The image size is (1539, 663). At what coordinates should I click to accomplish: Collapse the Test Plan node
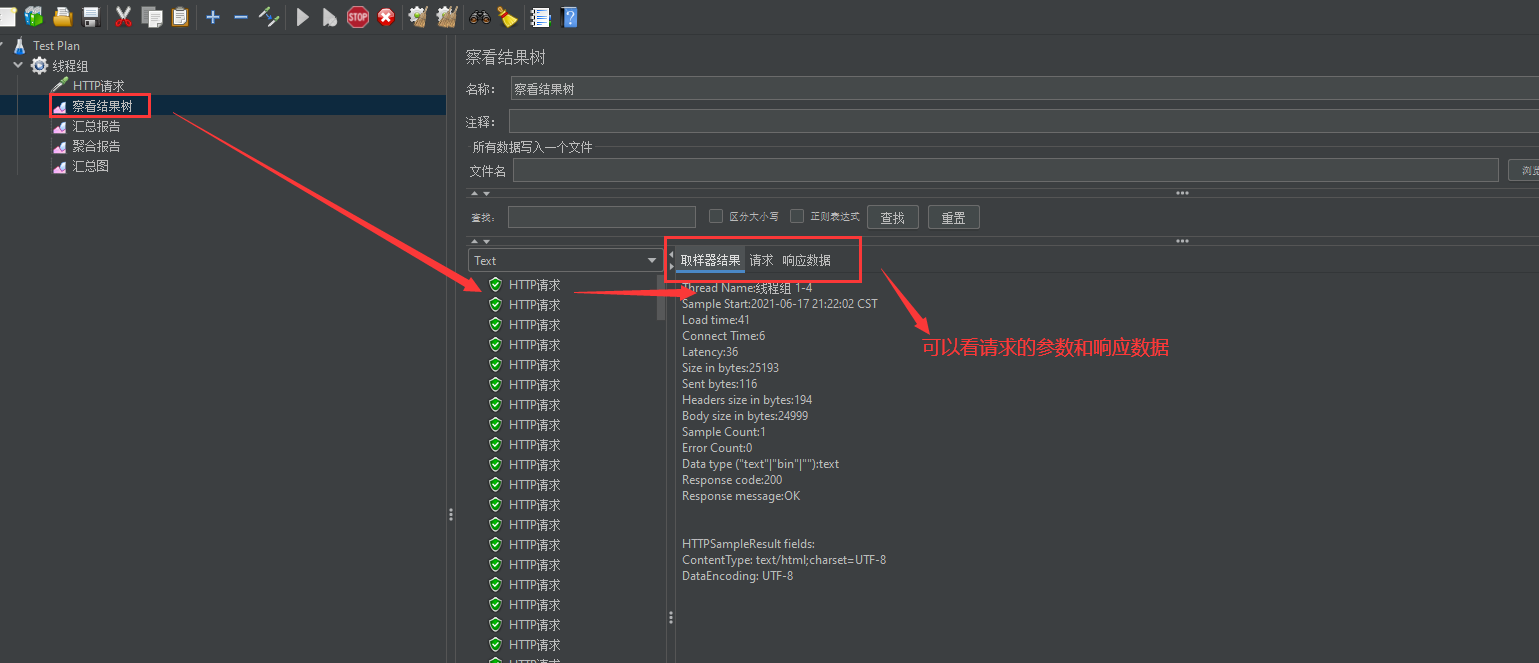click(x=5, y=45)
